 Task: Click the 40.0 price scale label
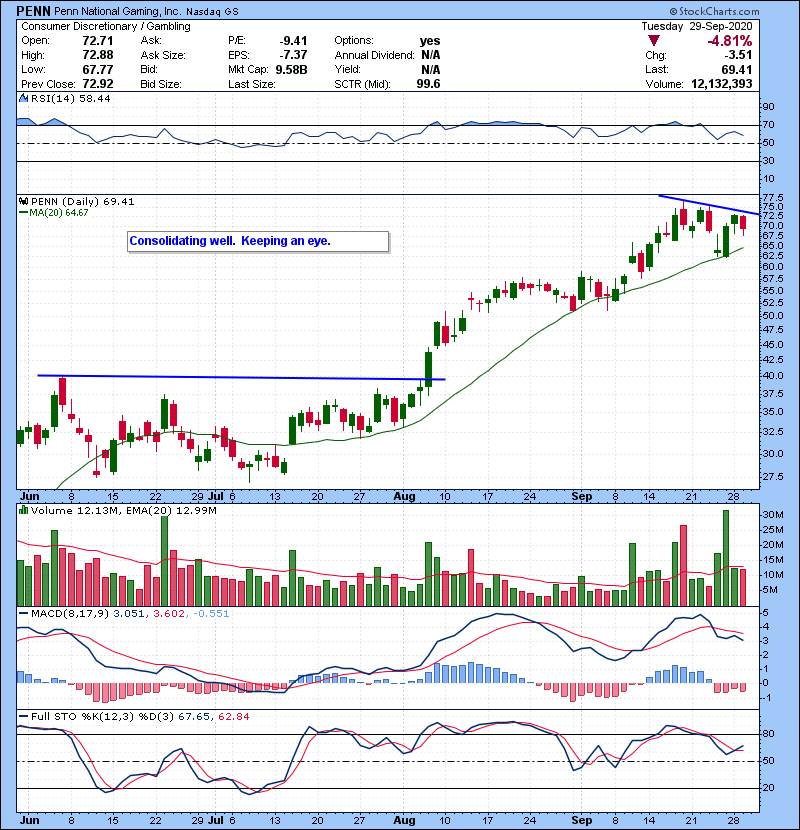[773, 376]
